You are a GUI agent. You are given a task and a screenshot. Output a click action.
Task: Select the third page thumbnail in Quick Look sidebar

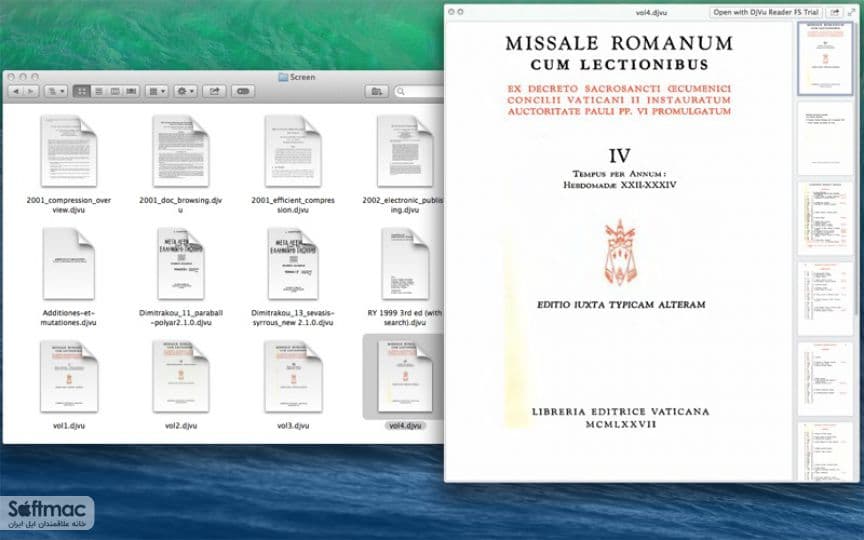(x=825, y=218)
